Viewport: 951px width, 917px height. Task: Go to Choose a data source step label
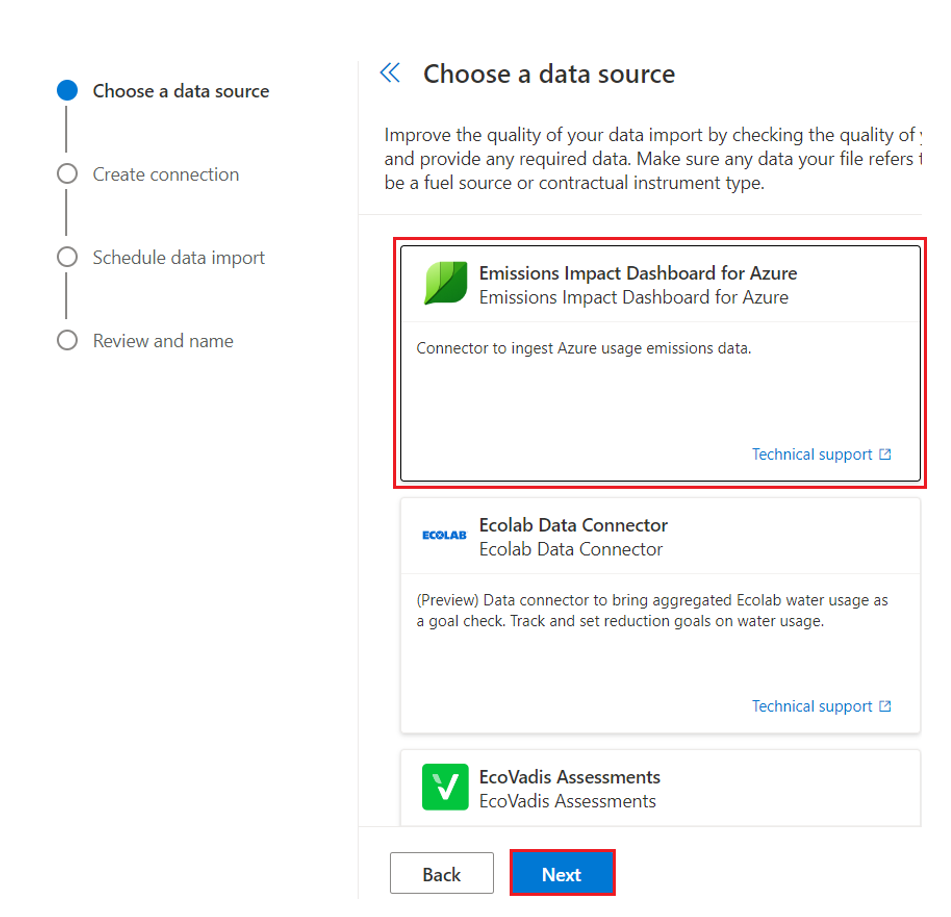181,91
